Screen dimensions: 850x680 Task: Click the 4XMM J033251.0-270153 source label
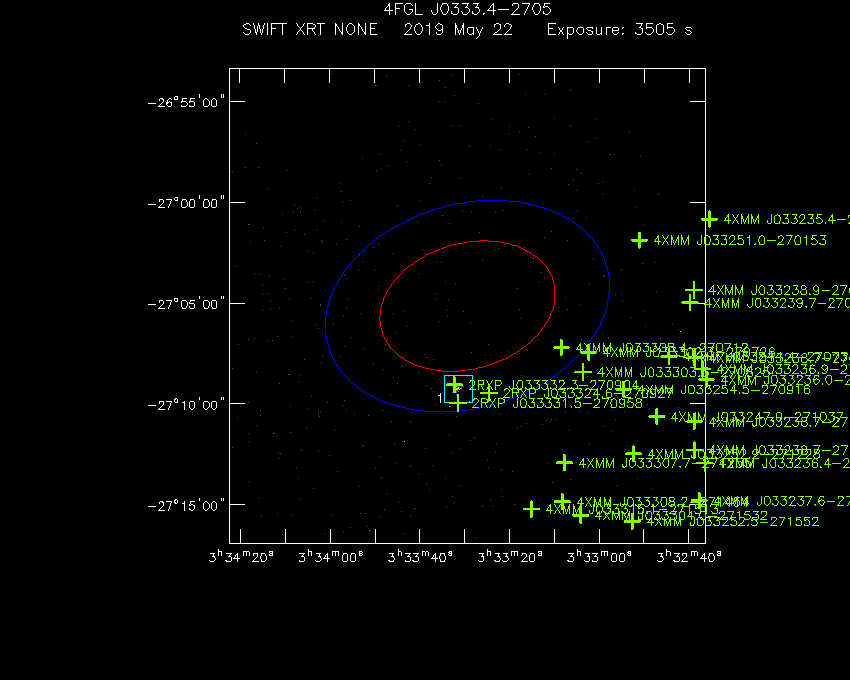click(740, 240)
